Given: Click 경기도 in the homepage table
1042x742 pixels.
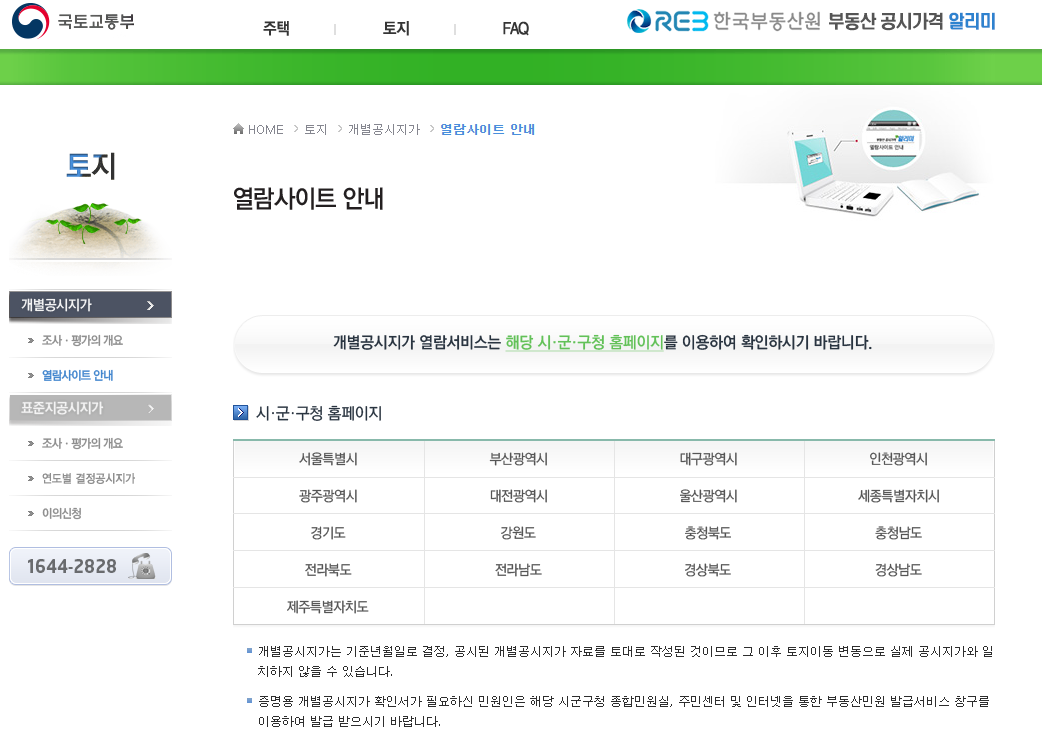Looking at the screenshot, I should 329,532.
